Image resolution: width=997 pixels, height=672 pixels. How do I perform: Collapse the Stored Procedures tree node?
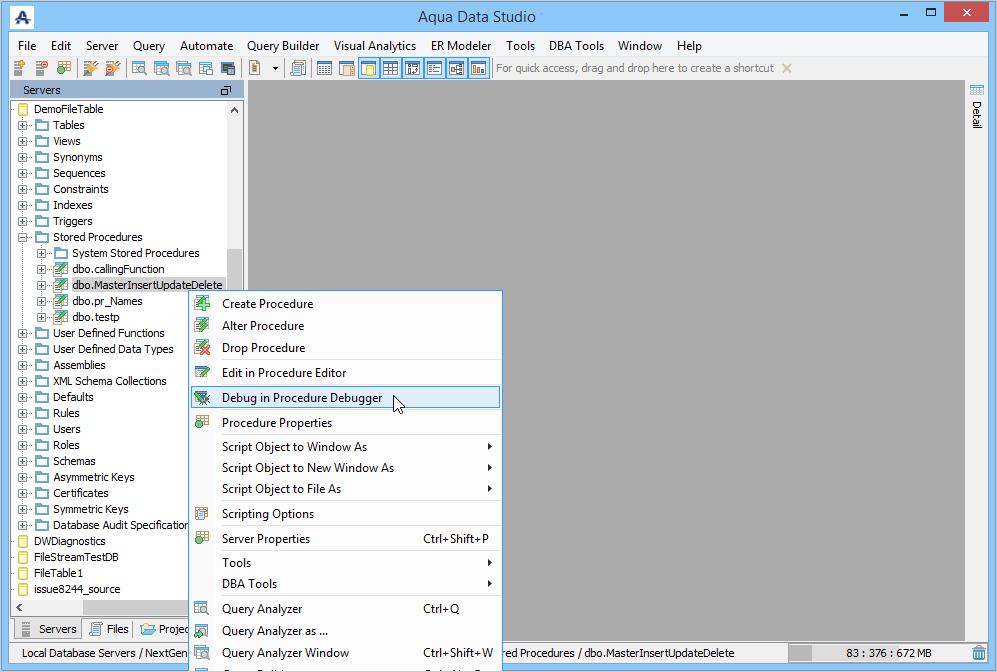coord(23,237)
